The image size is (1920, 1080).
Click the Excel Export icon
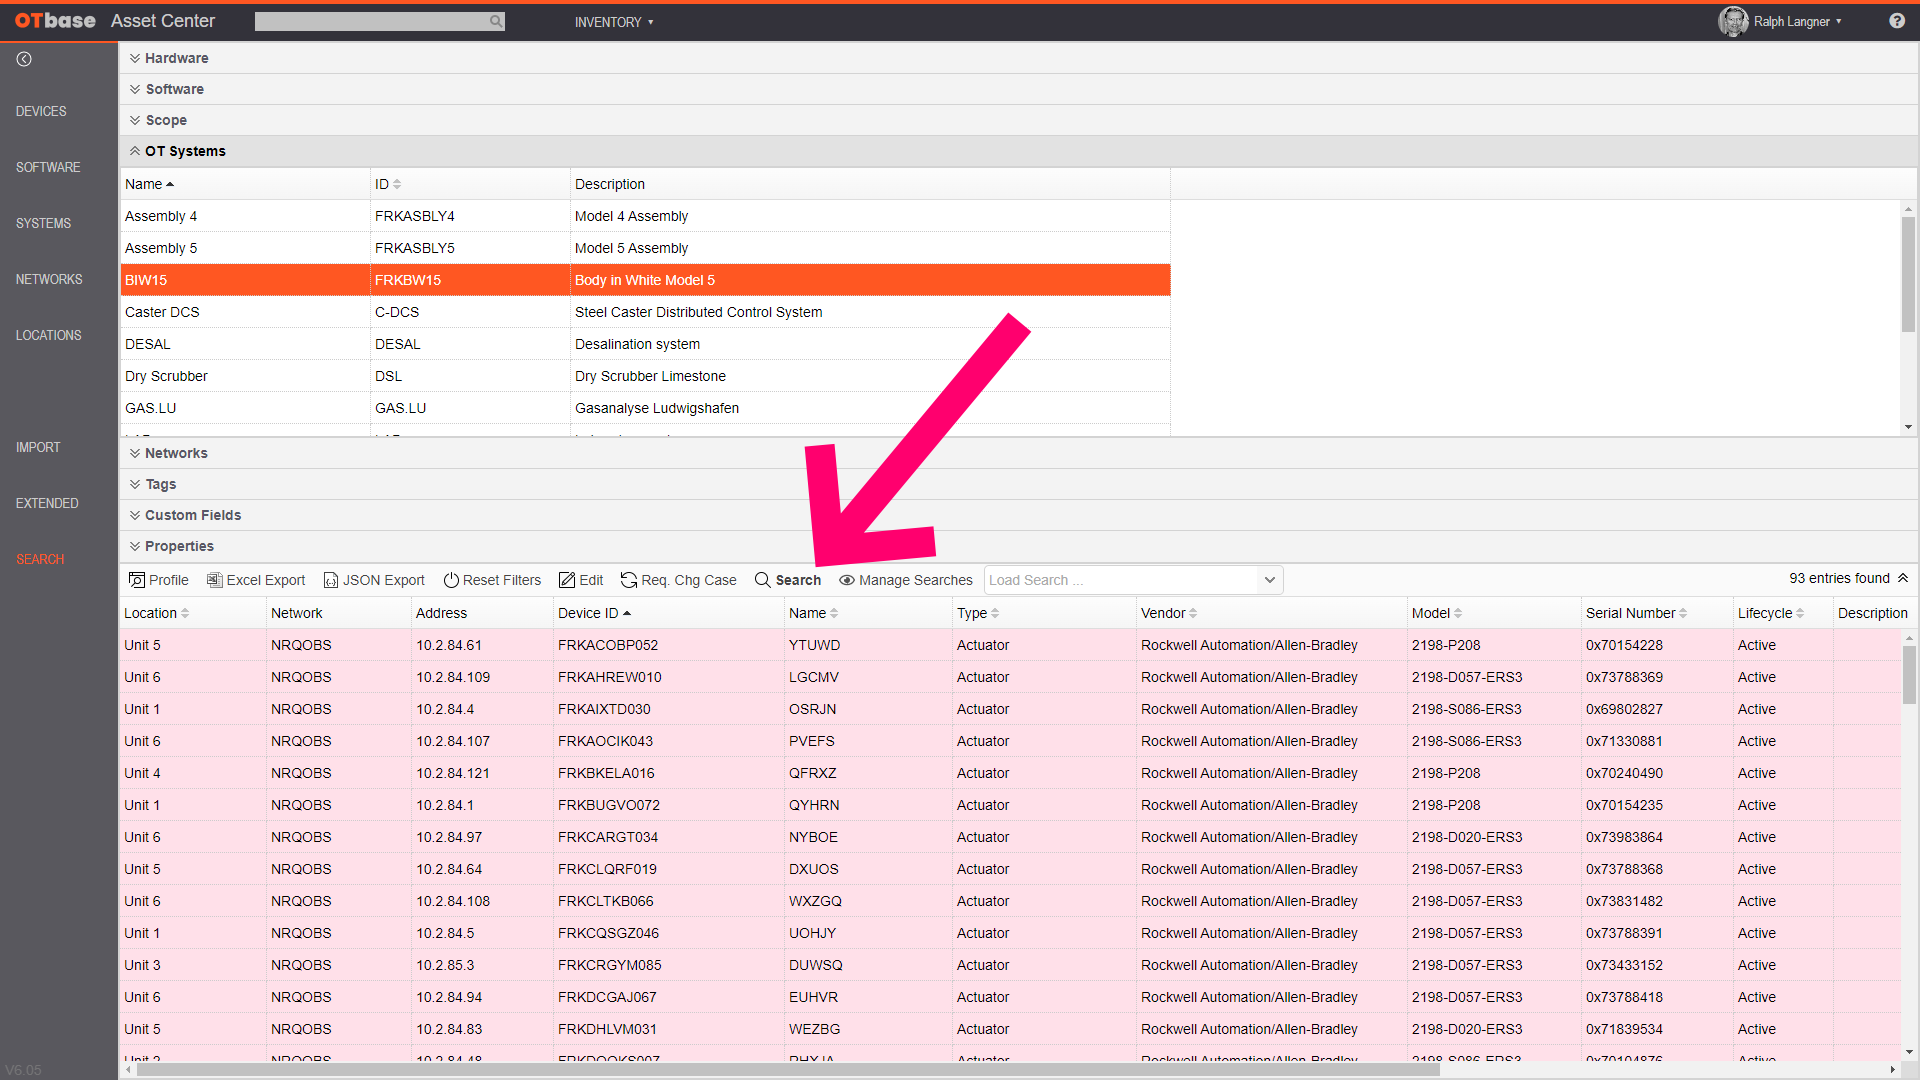click(255, 580)
